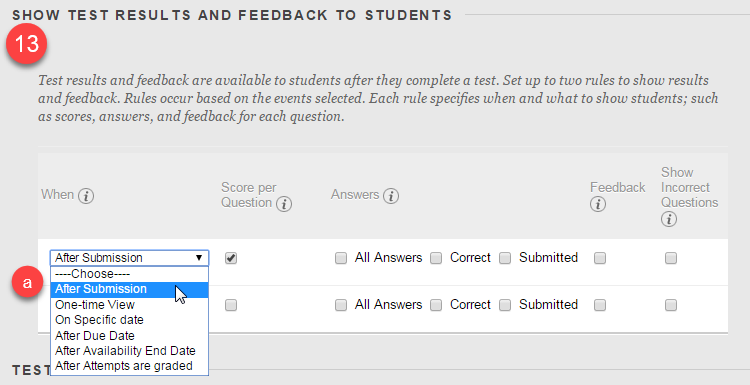This screenshot has height=385, width=750.
Task: Select On Specific date option
Action: [x=129, y=320]
